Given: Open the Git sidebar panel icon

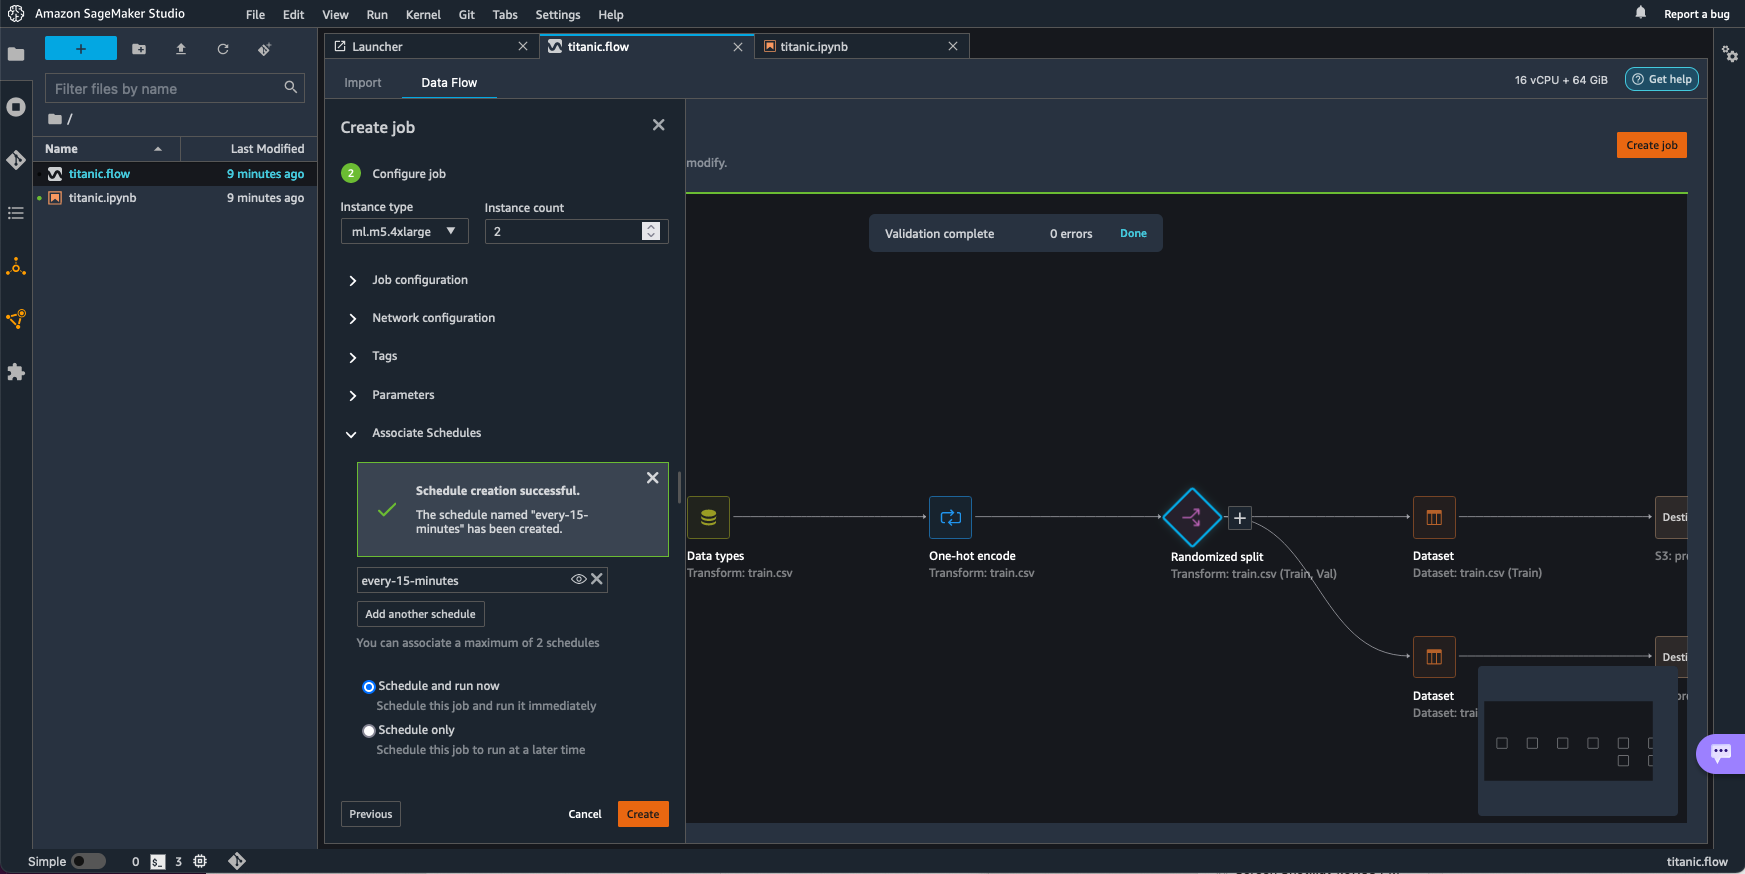Looking at the screenshot, I should coord(16,160).
